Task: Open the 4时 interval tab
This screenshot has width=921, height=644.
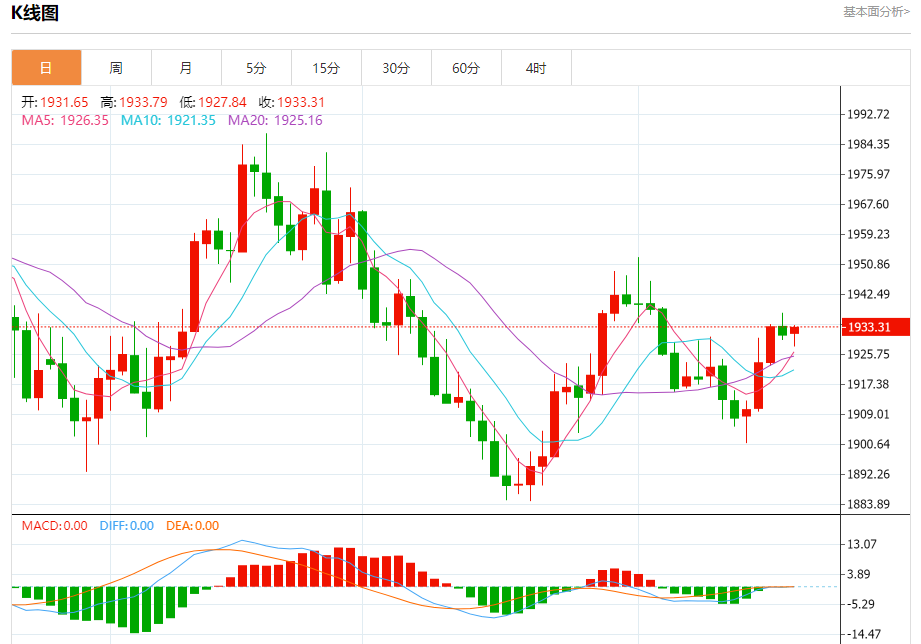Action: 536,68
